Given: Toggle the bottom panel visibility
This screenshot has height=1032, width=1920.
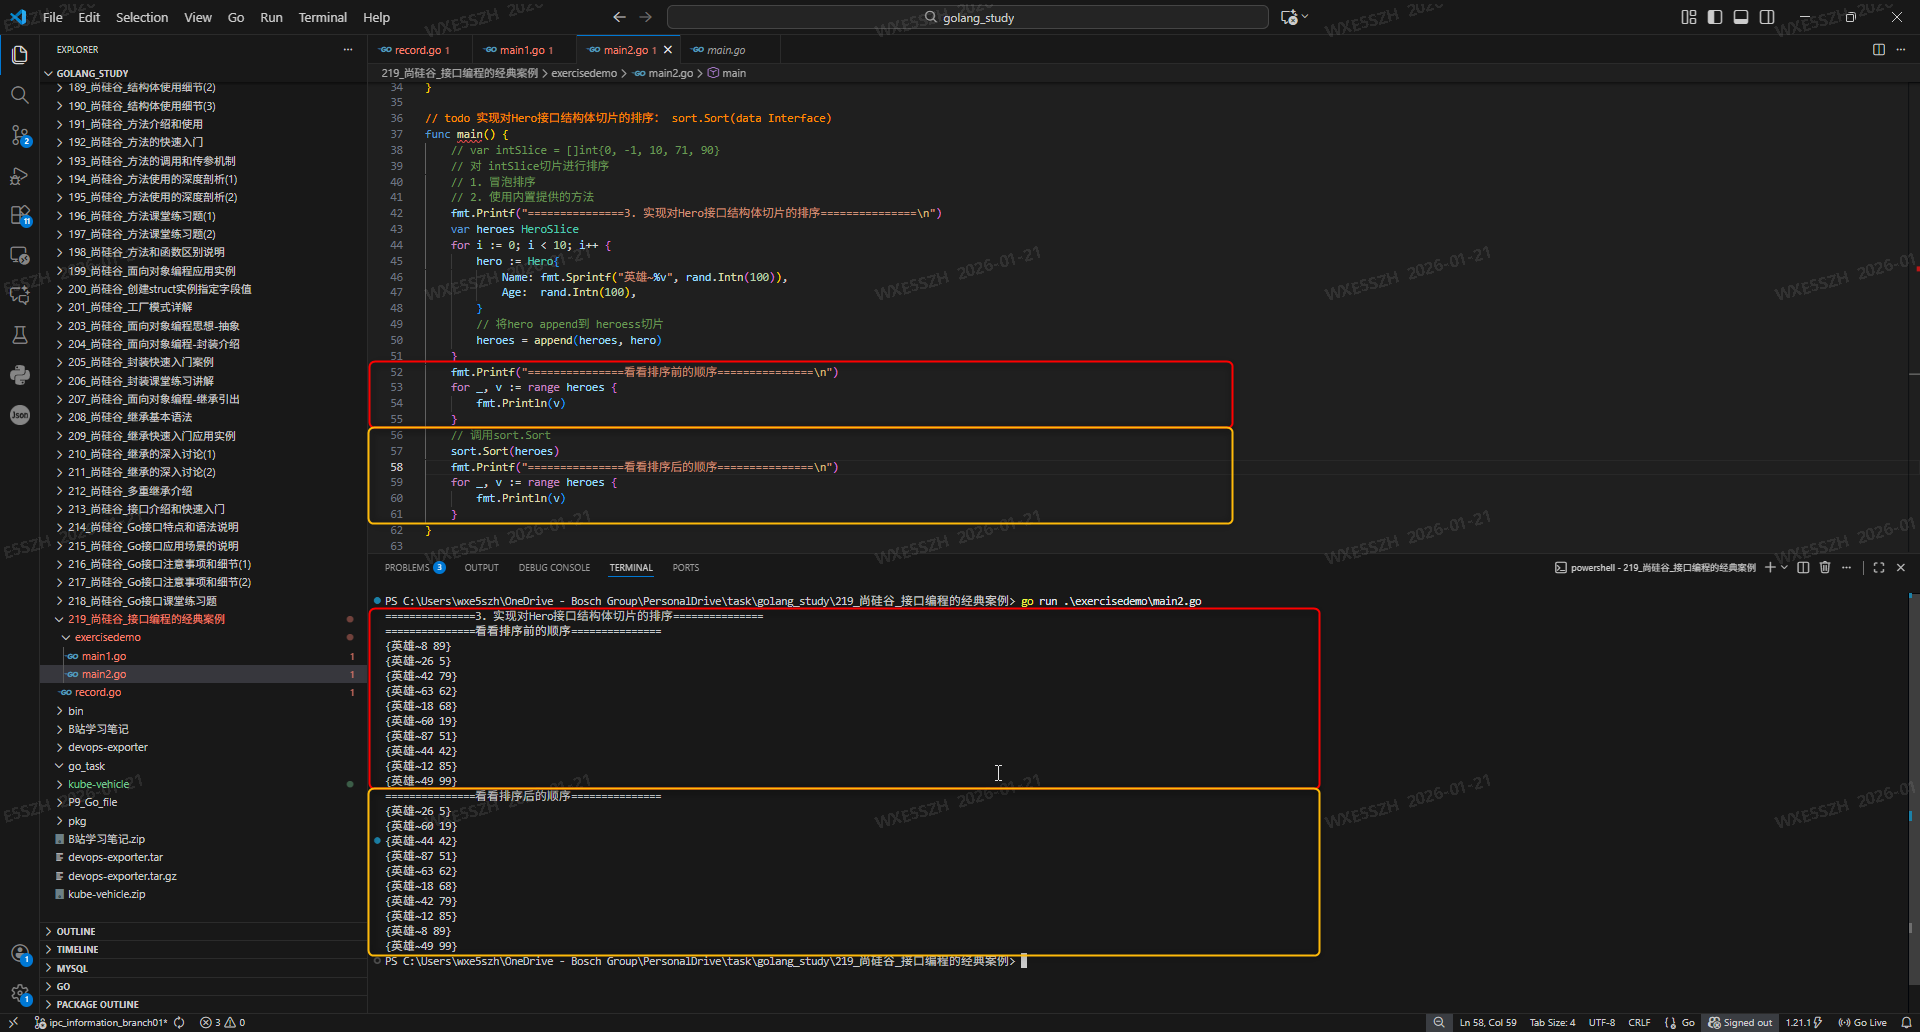Looking at the screenshot, I should pos(1741,17).
